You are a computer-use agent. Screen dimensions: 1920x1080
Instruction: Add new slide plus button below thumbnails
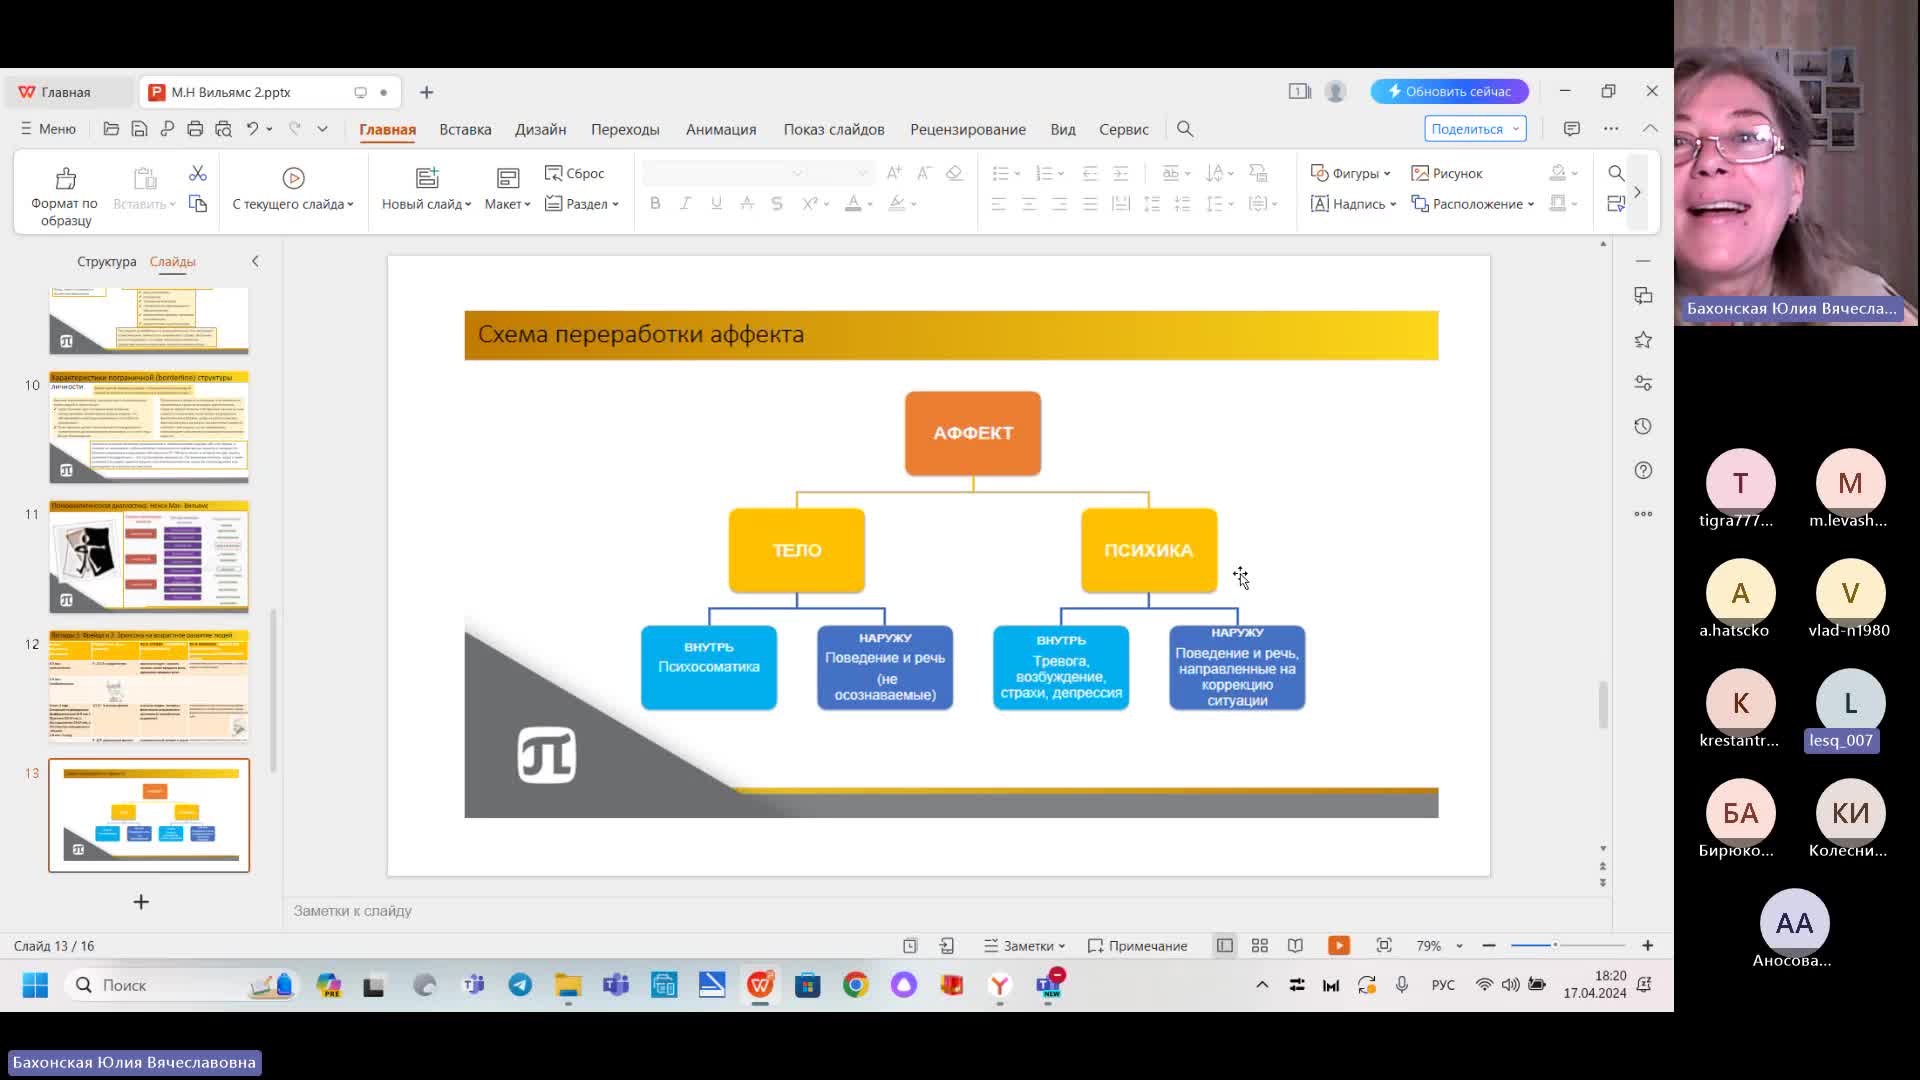[141, 902]
